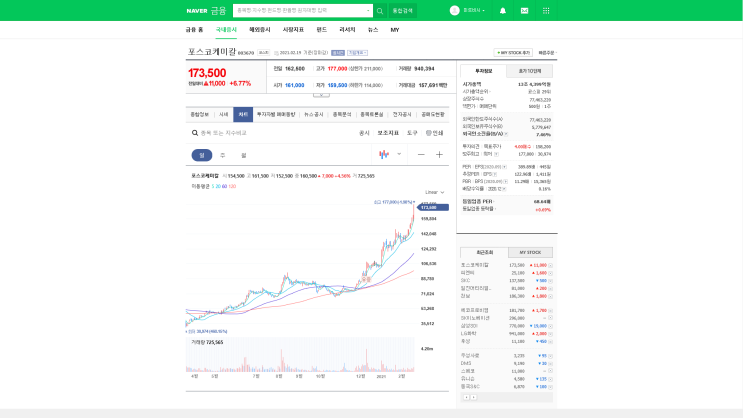
Task: Expand the PER EPS period arrow
Action: (504, 167)
